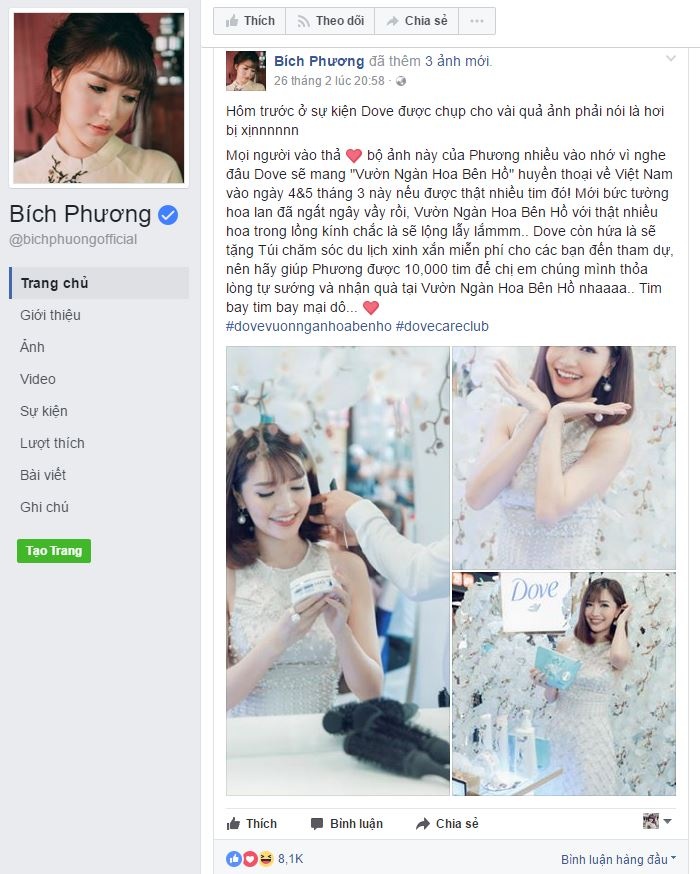Like the post with bottom Thích button
The image size is (700, 874).
[252, 823]
